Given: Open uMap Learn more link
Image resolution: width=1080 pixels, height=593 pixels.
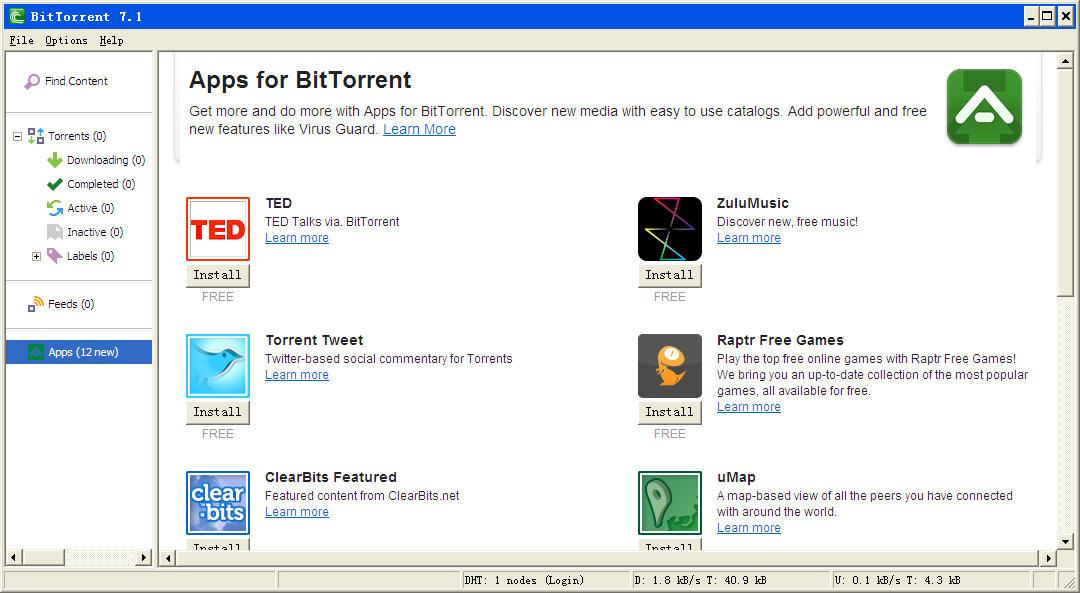Looking at the screenshot, I should click(x=749, y=528).
